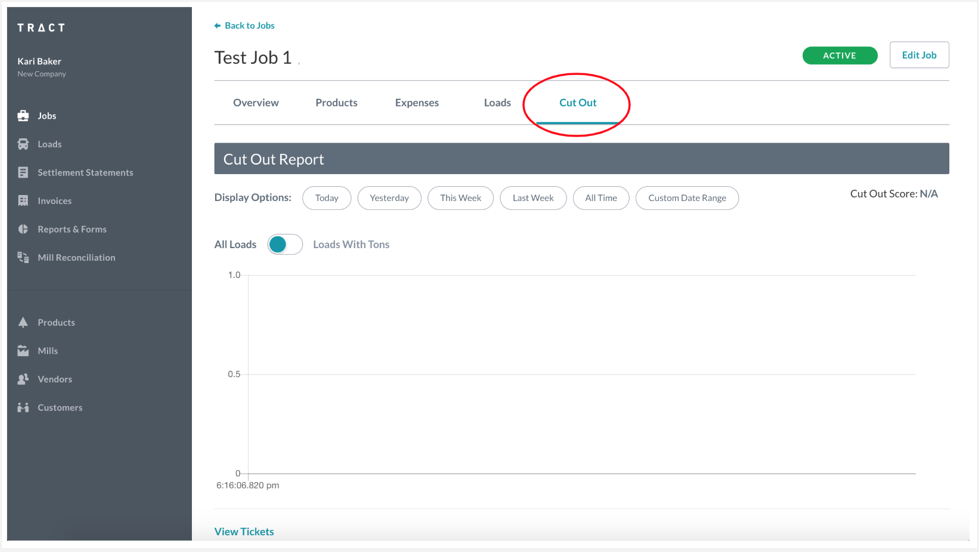Image resolution: width=979 pixels, height=552 pixels.
Task: Click the Invoices icon in sidebar
Action: pos(23,201)
